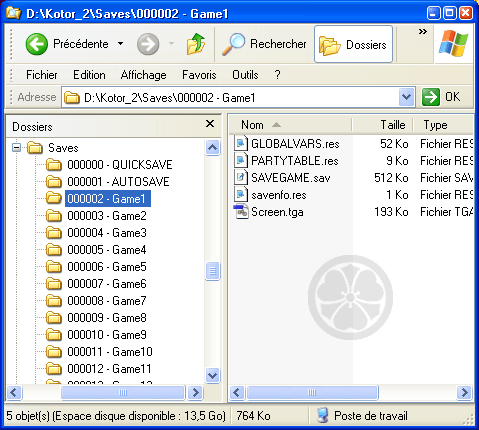Open the forward history dropdown arrow
479x430 pixels.
tap(171, 44)
